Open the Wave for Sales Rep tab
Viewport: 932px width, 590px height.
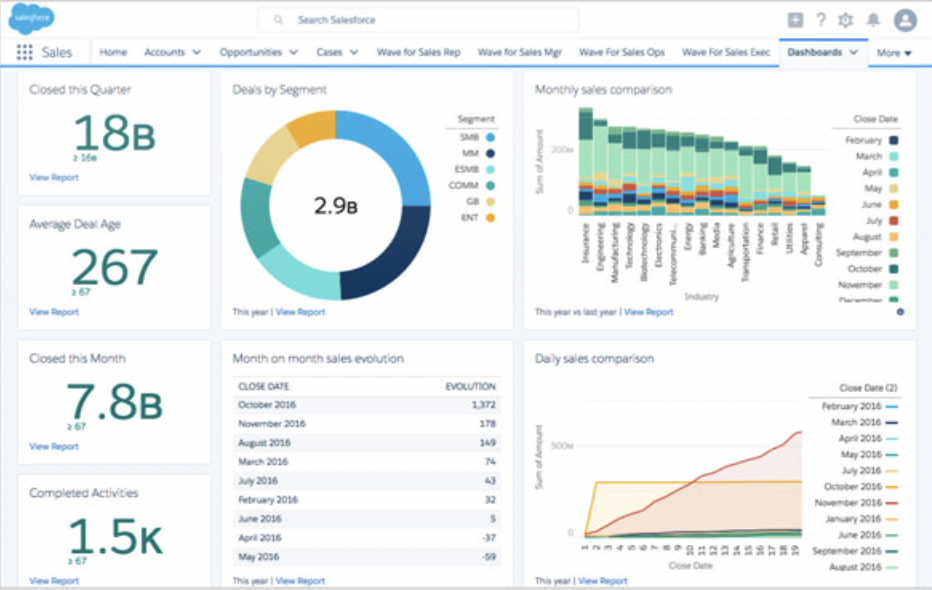click(418, 52)
